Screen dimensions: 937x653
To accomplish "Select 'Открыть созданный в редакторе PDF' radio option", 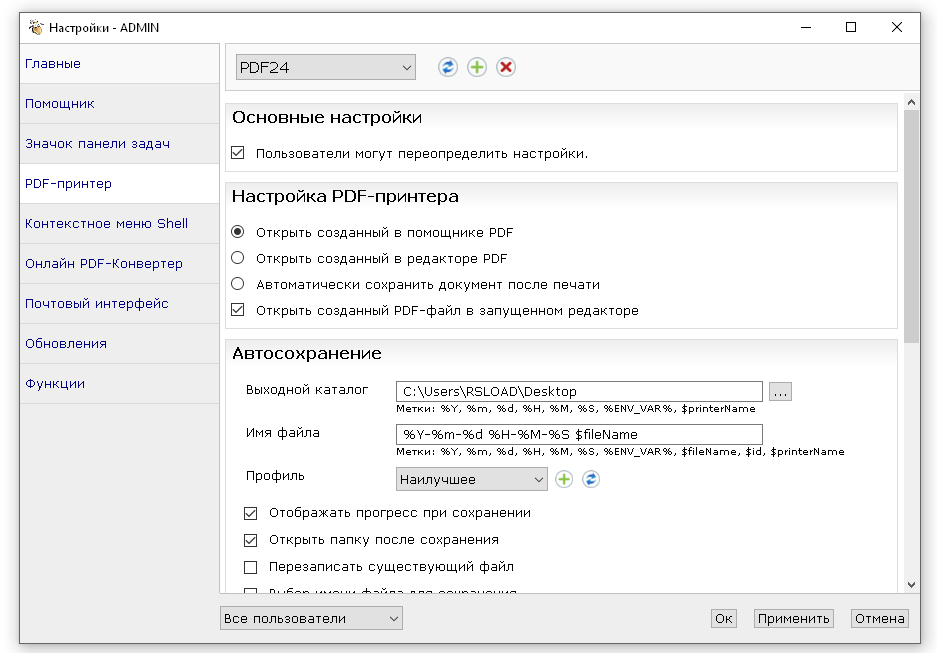I will coord(238,258).
